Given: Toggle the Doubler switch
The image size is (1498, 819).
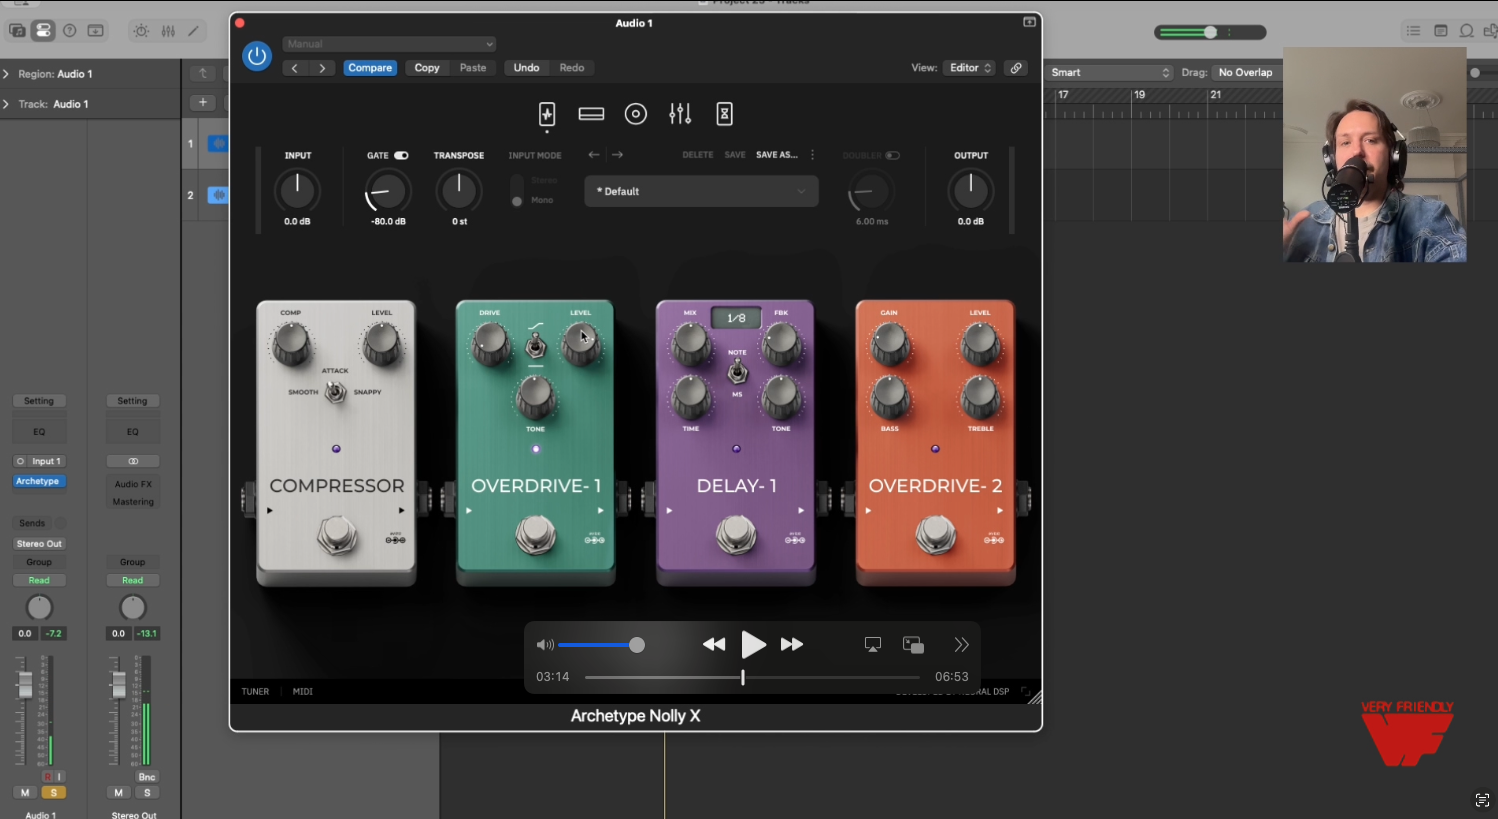Looking at the screenshot, I should 892,155.
